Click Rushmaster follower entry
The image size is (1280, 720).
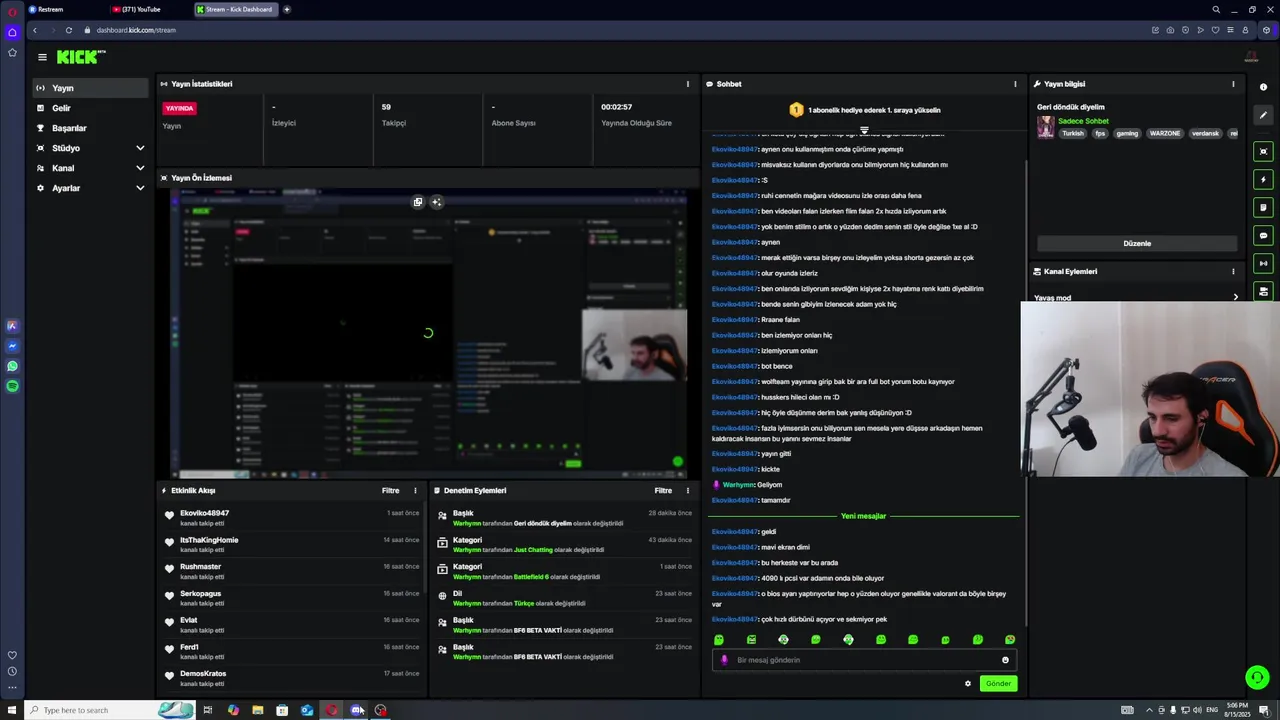point(200,567)
